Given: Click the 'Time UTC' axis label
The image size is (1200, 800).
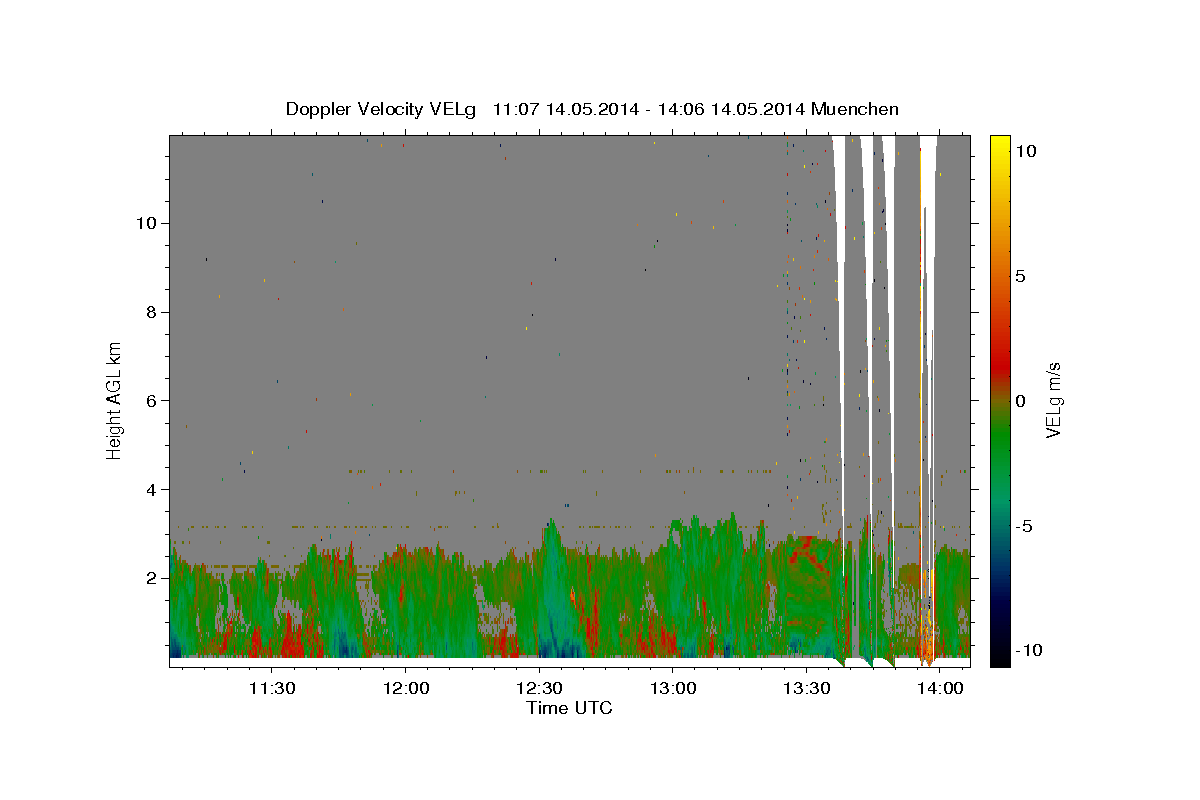Looking at the screenshot, I should click(569, 708).
